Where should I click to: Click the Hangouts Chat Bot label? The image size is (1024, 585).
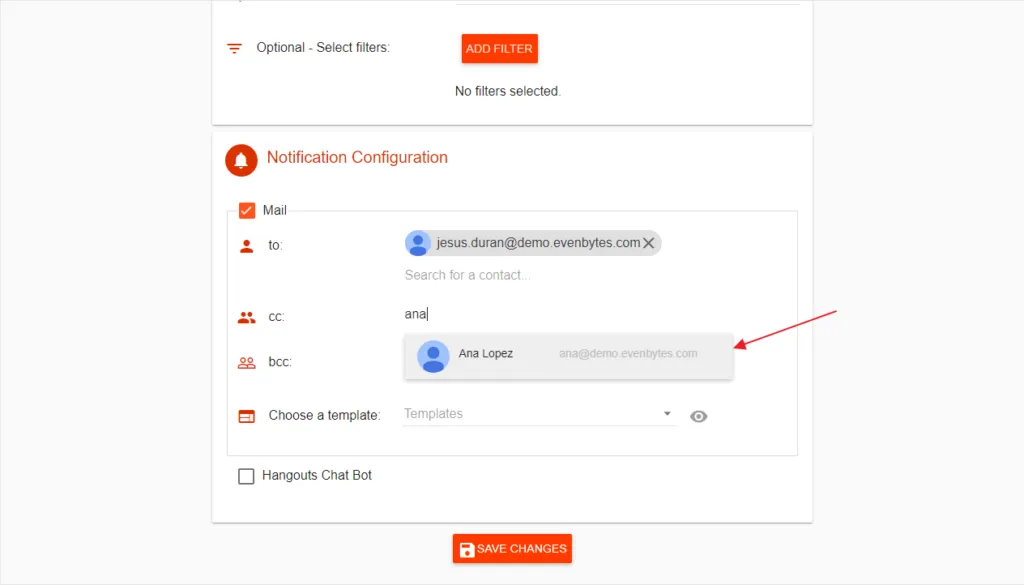point(317,475)
